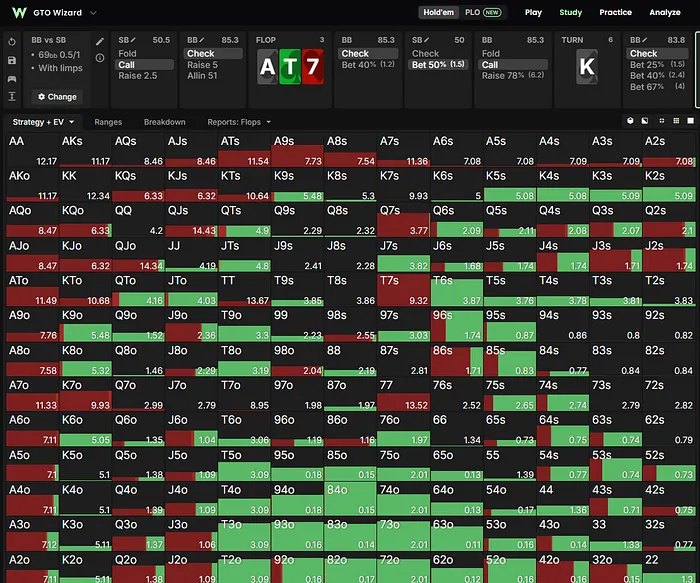Switch to the Ranges tab
This screenshot has height=583, width=700.
[x=108, y=122]
